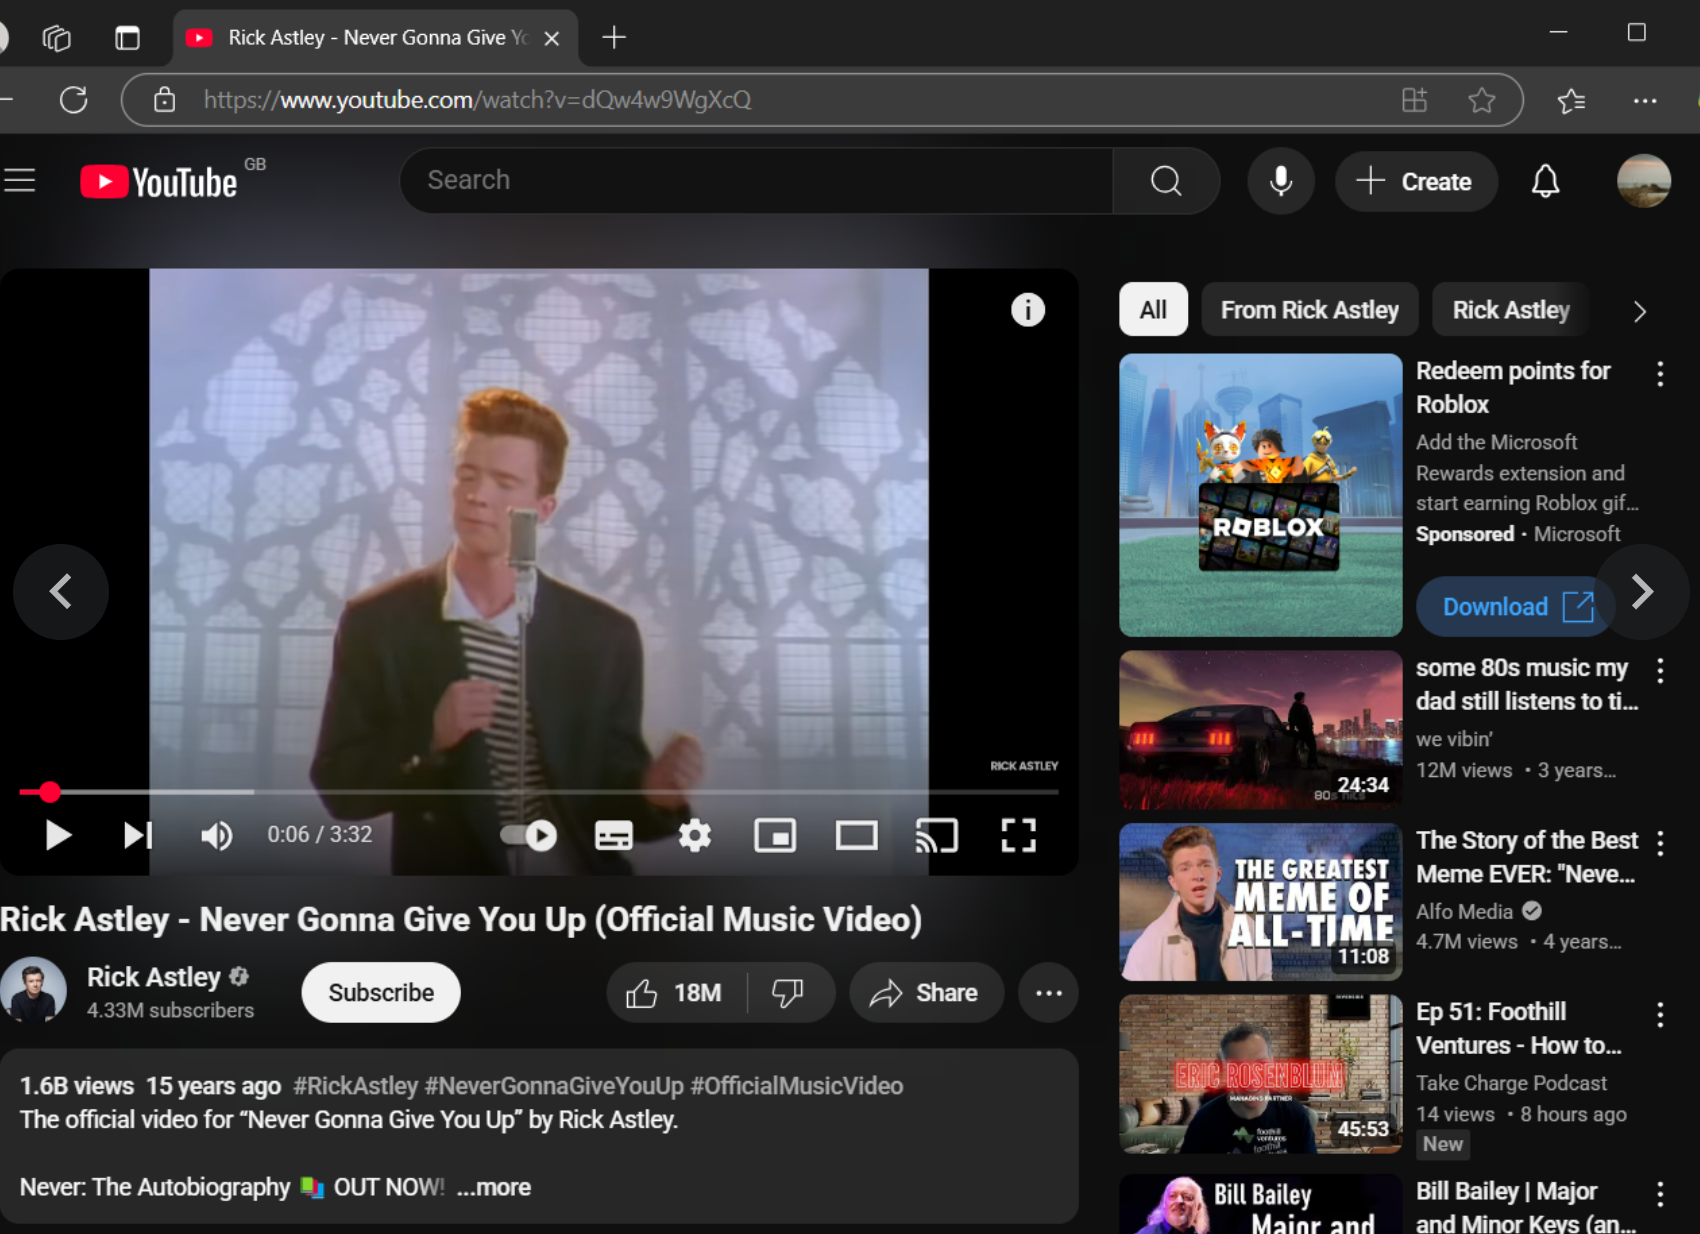Select the From Rick Astley filter chip
Screen dimensions: 1700x1234
click(1309, 310)
